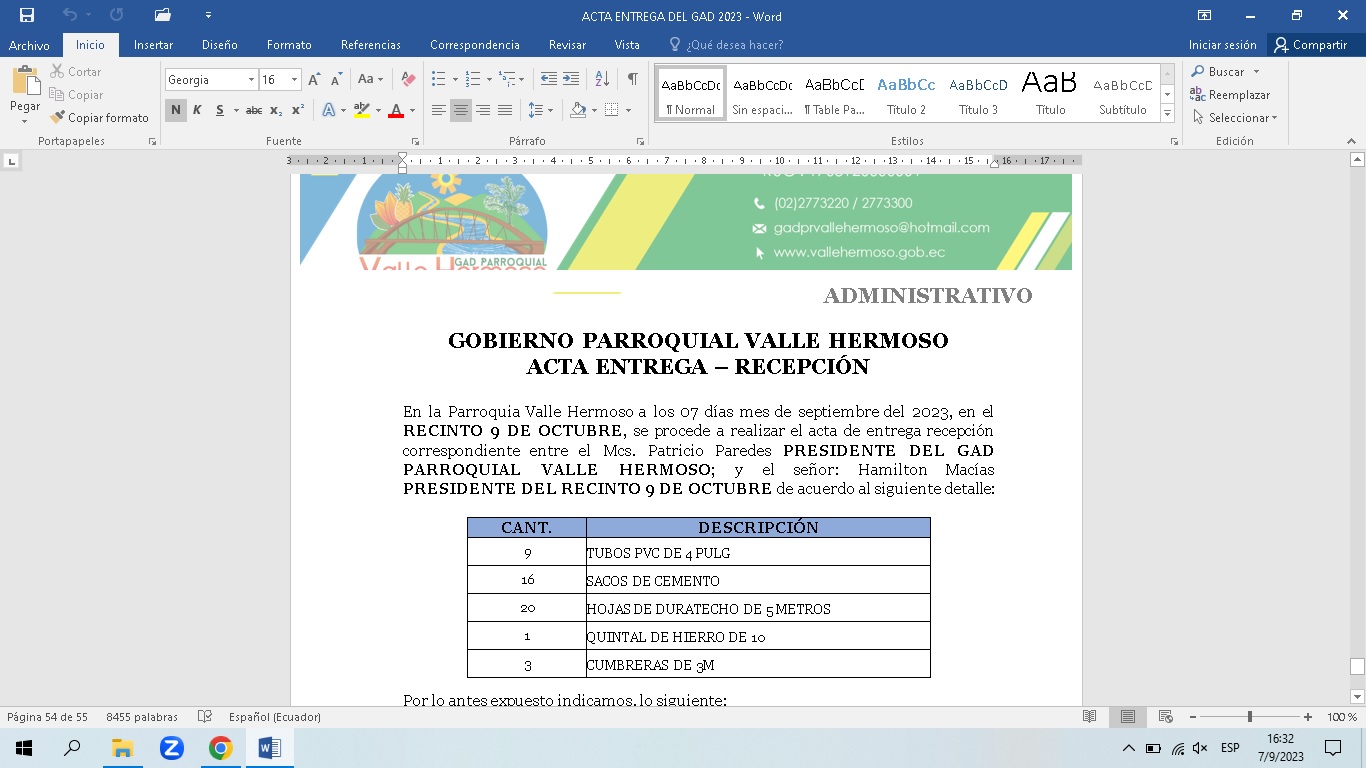Toggle Bold (N) formatting
Screen dimensions: 1366x768
coord(176,110)
